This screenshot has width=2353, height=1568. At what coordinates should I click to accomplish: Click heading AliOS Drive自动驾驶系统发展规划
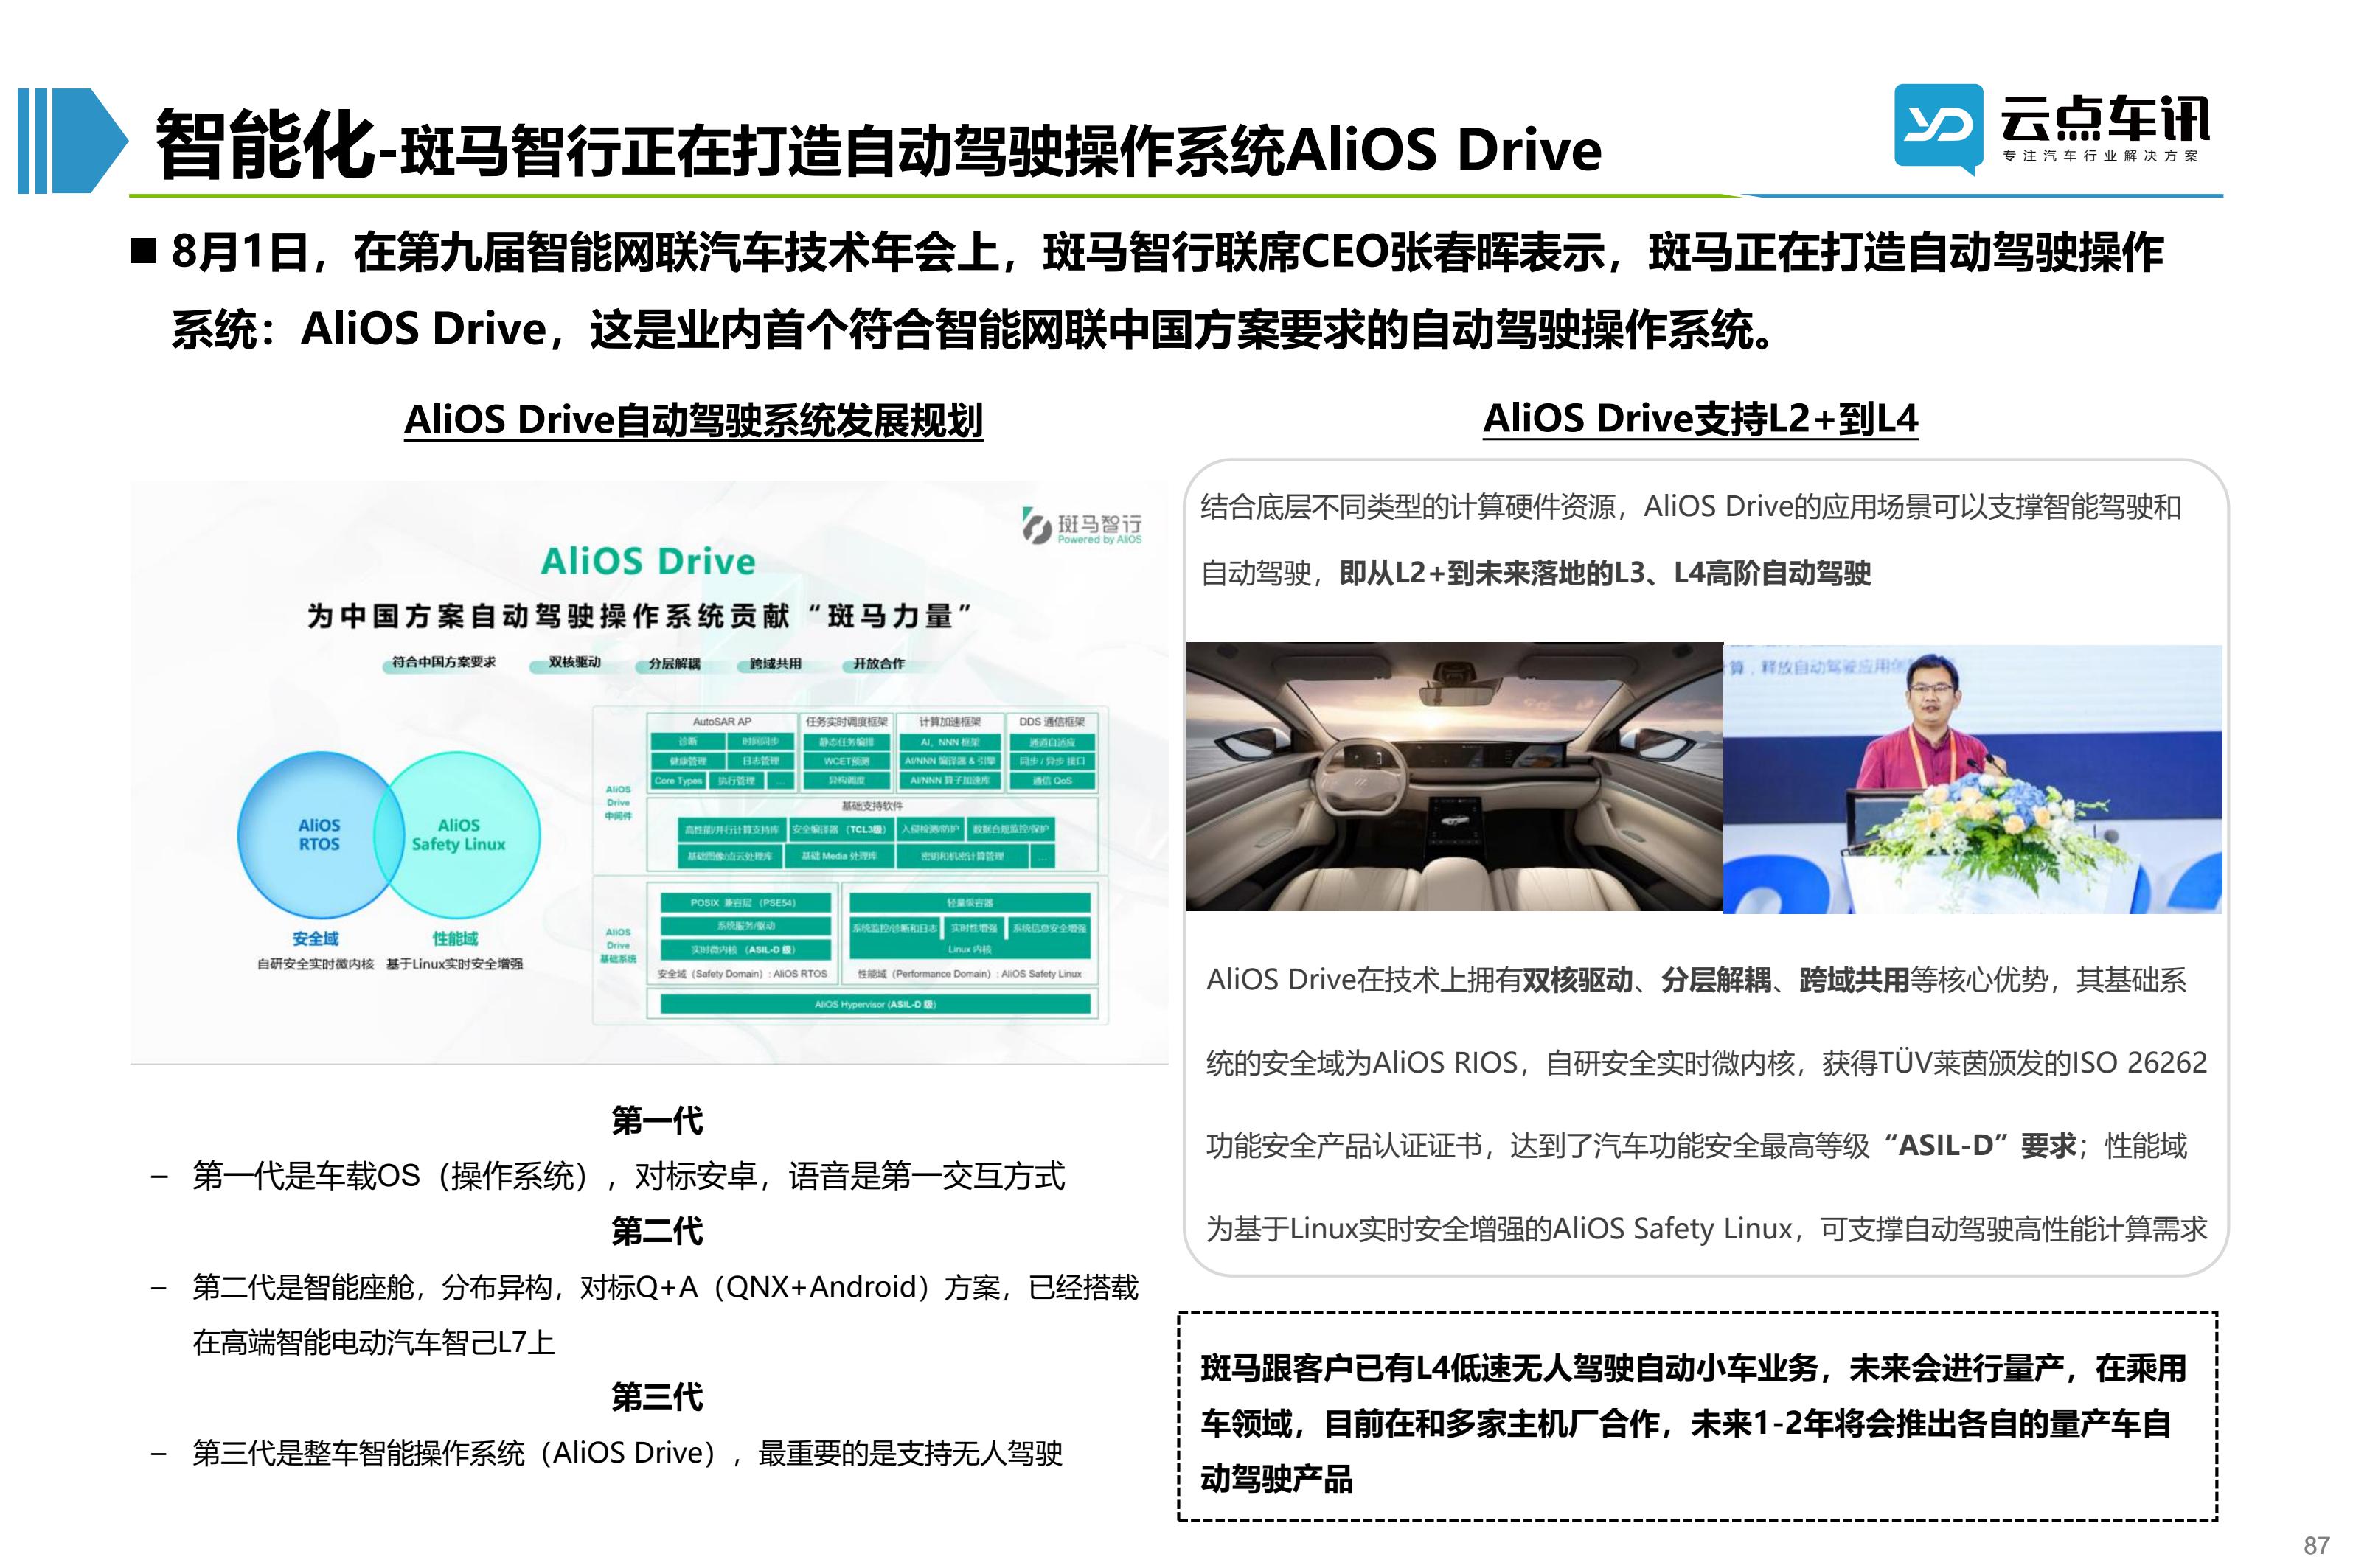click(693, 420)
